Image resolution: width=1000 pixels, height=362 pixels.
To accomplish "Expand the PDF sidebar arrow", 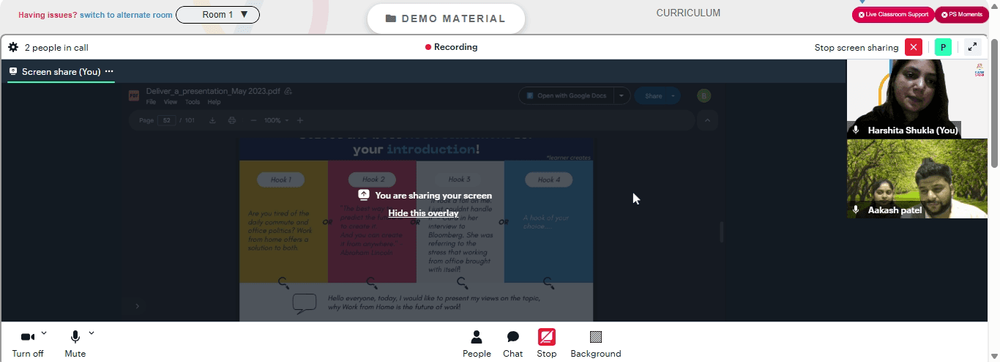I will click(137, 307).
